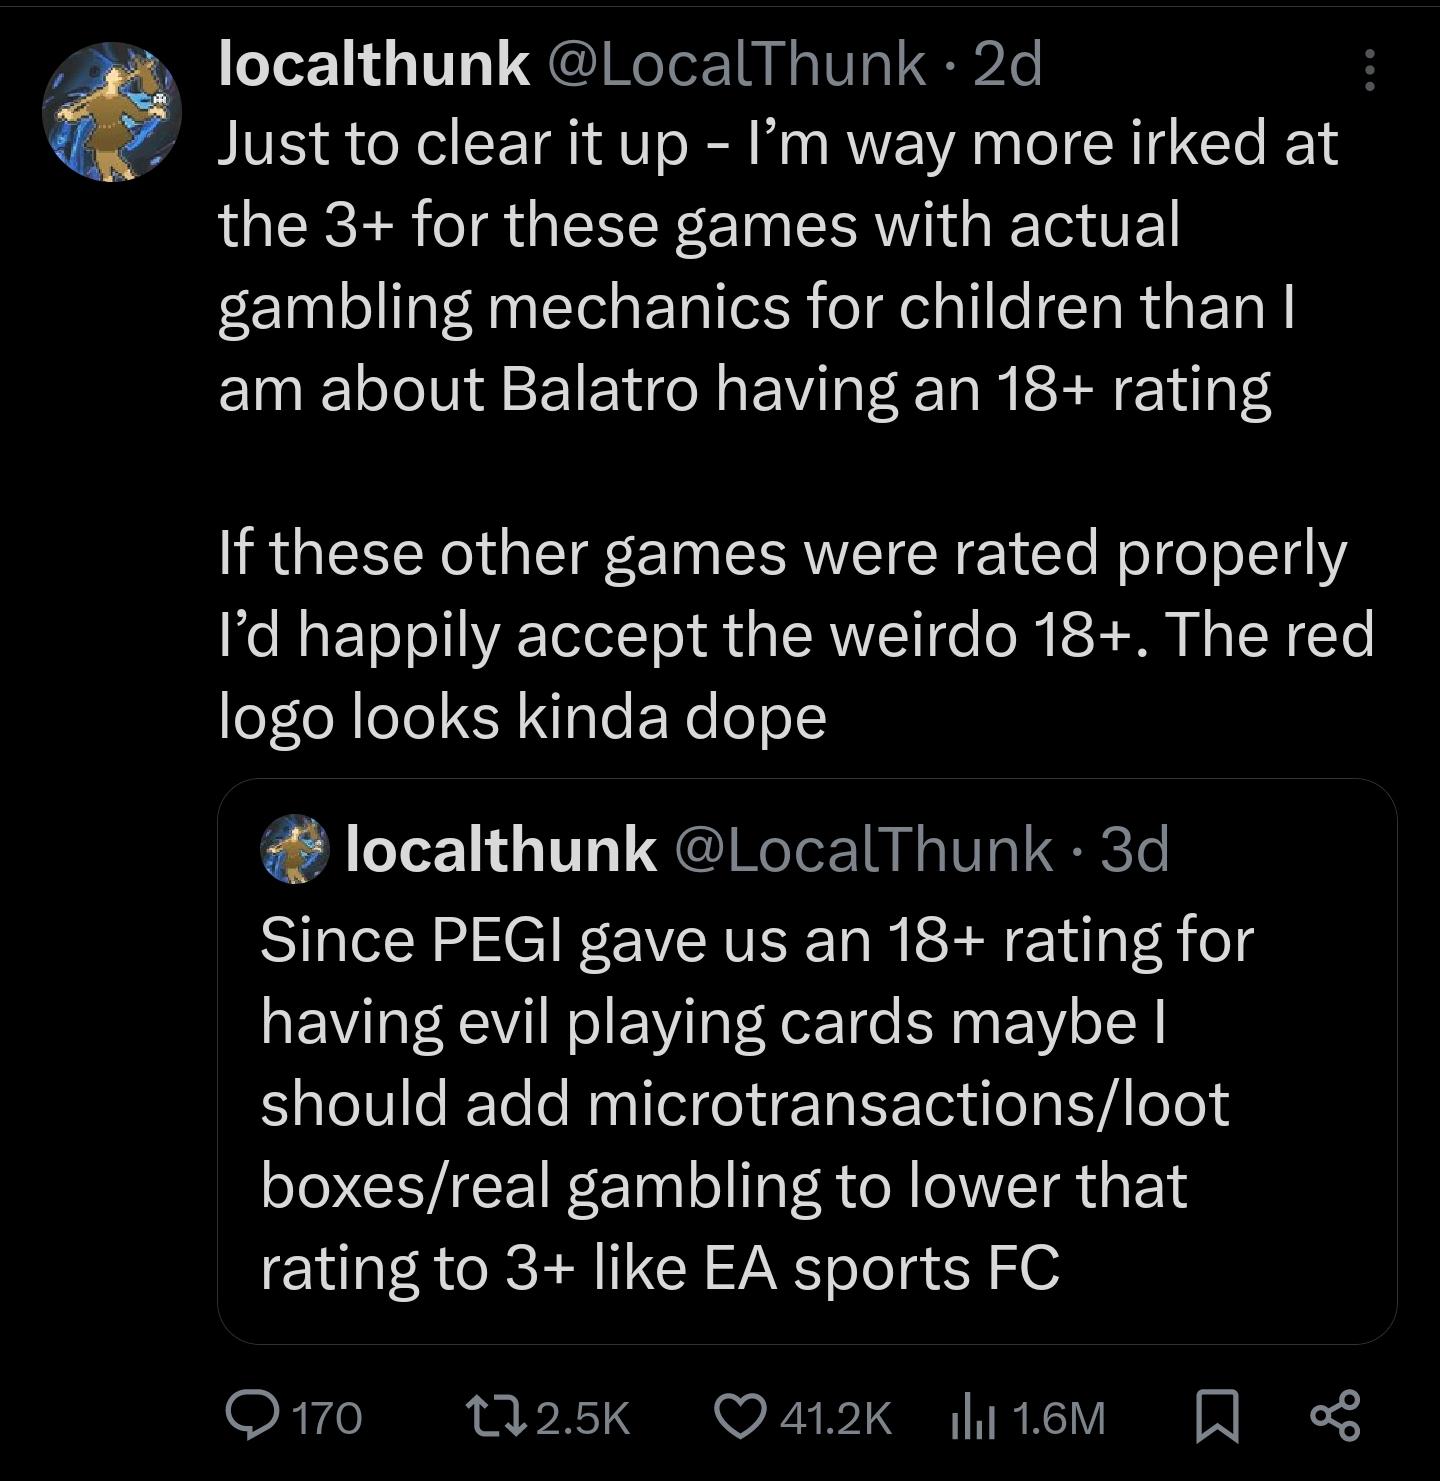
Task: Repost this tweet via the retweet icon
Action: tap(496, 1416)
